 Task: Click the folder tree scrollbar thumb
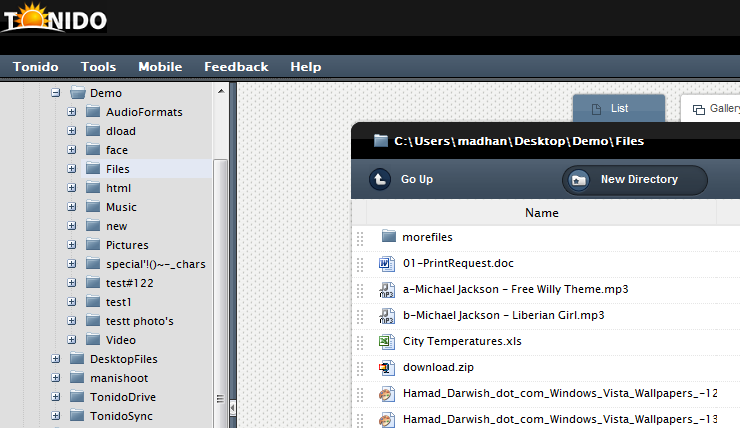pos(220,293)
